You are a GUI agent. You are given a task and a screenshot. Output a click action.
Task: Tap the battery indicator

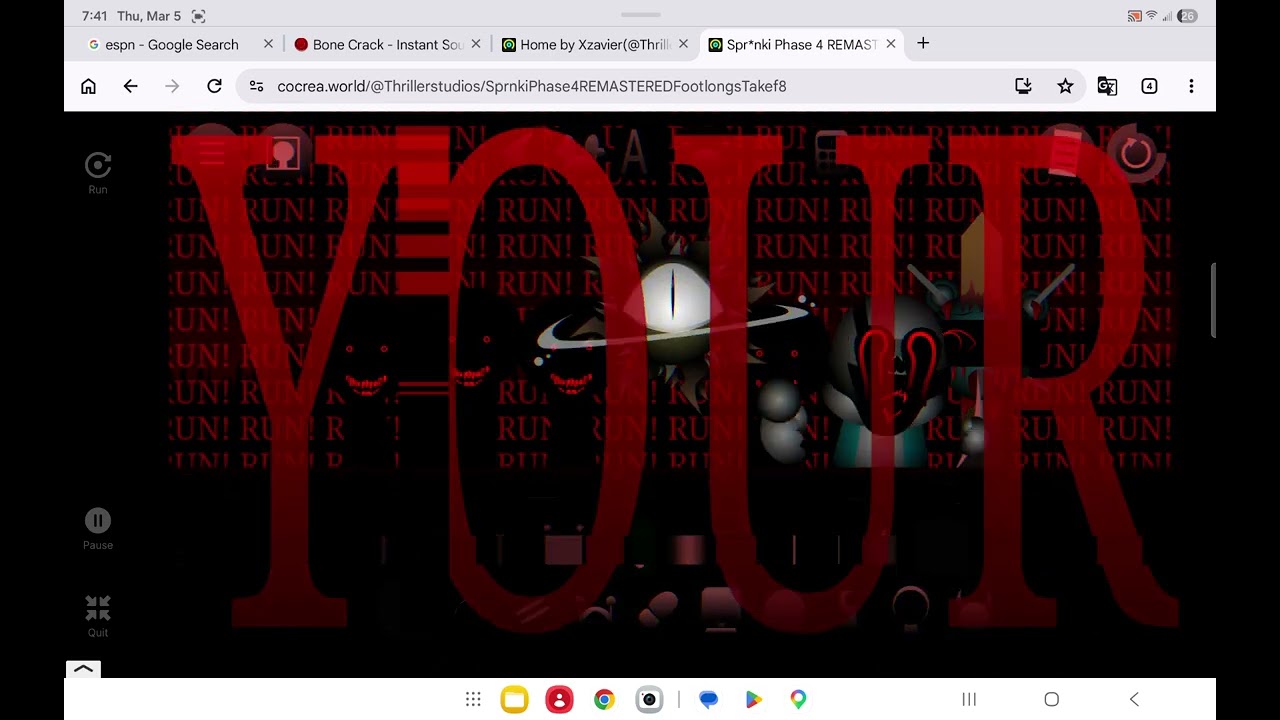coord(1187,16)
